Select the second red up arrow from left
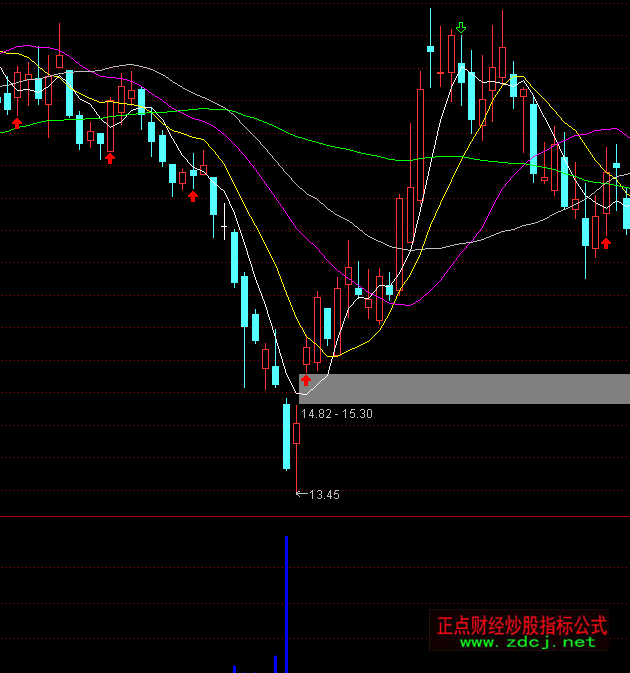This screenshot has height=673, width=630. click(x=110, y=156)
